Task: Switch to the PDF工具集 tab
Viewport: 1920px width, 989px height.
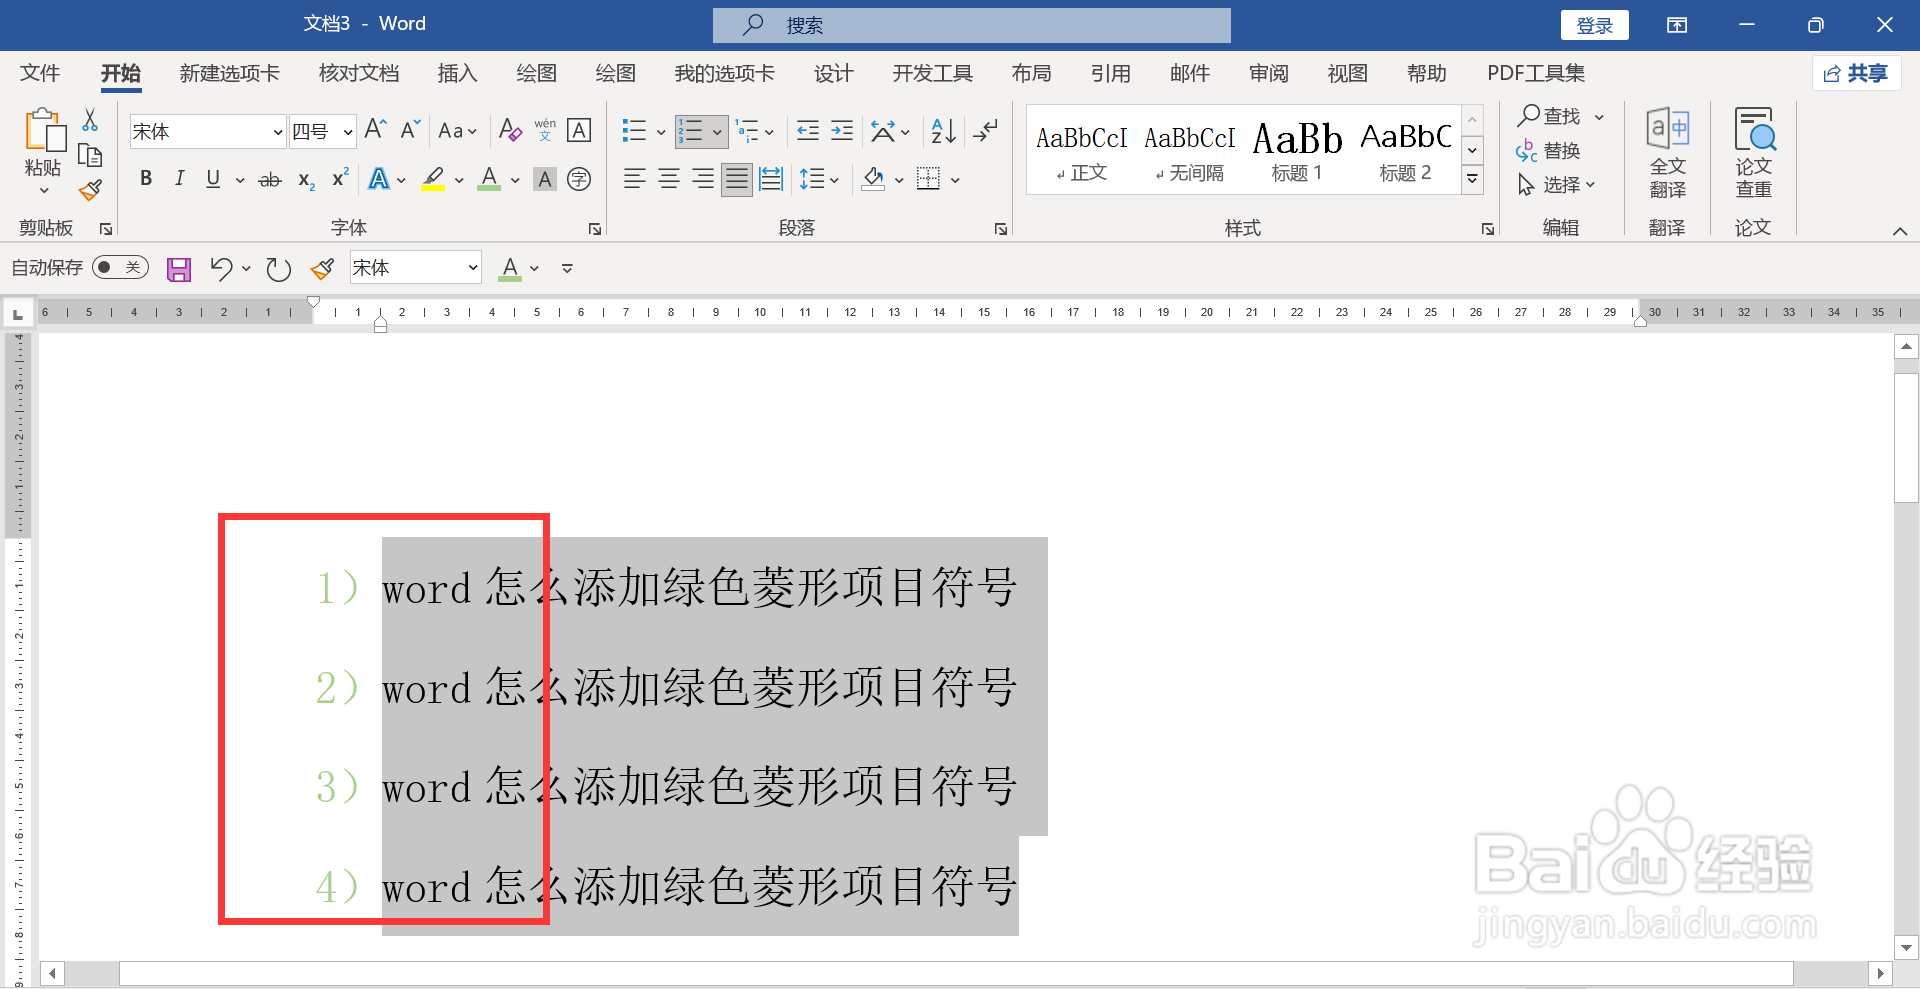Action: pos(1536,73)
